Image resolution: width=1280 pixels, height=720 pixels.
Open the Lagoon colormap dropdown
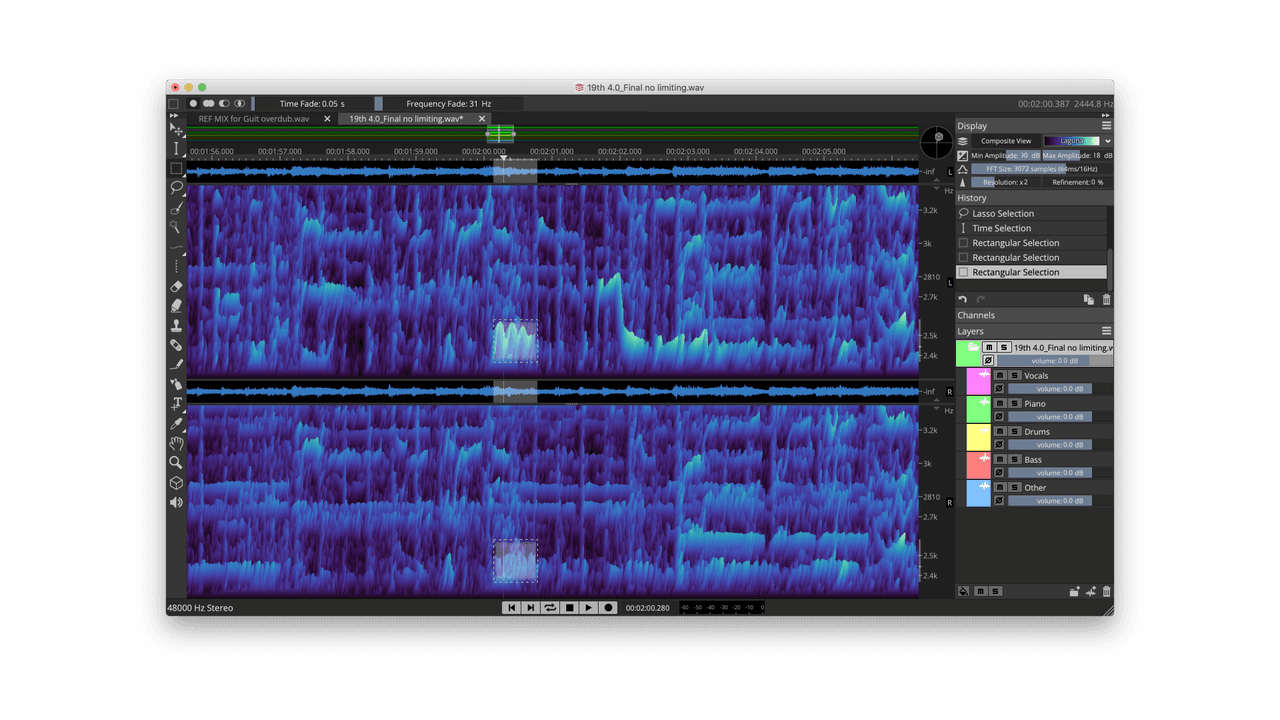(1072, 140)
